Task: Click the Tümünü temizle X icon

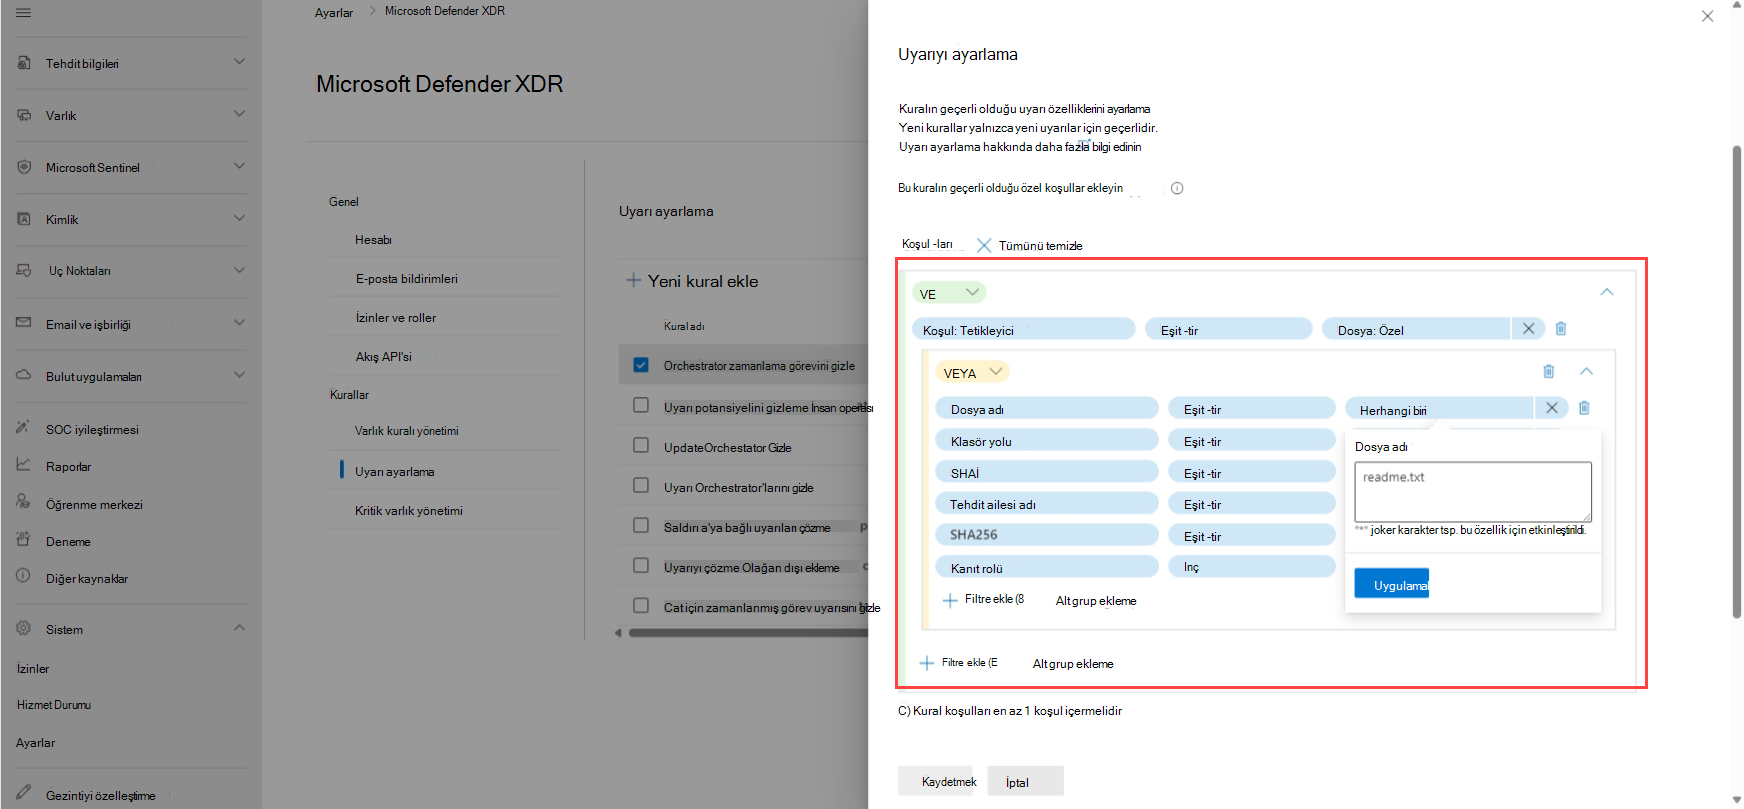Action: [984, 245]
